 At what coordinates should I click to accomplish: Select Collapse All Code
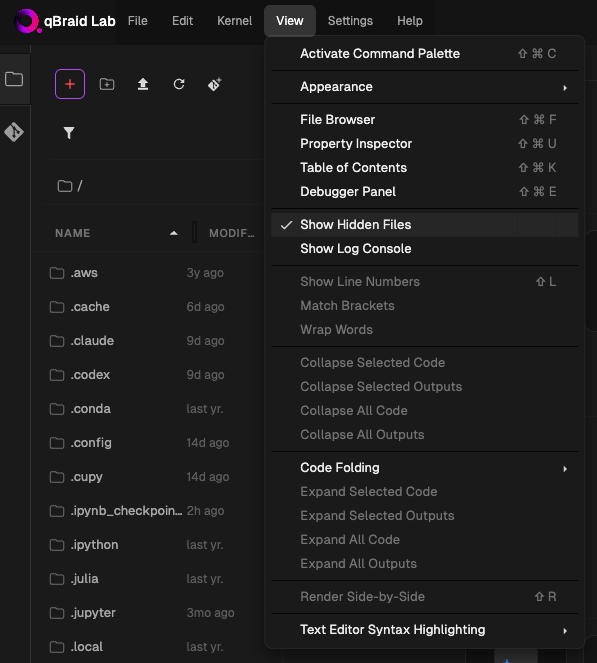pos(424,411)
